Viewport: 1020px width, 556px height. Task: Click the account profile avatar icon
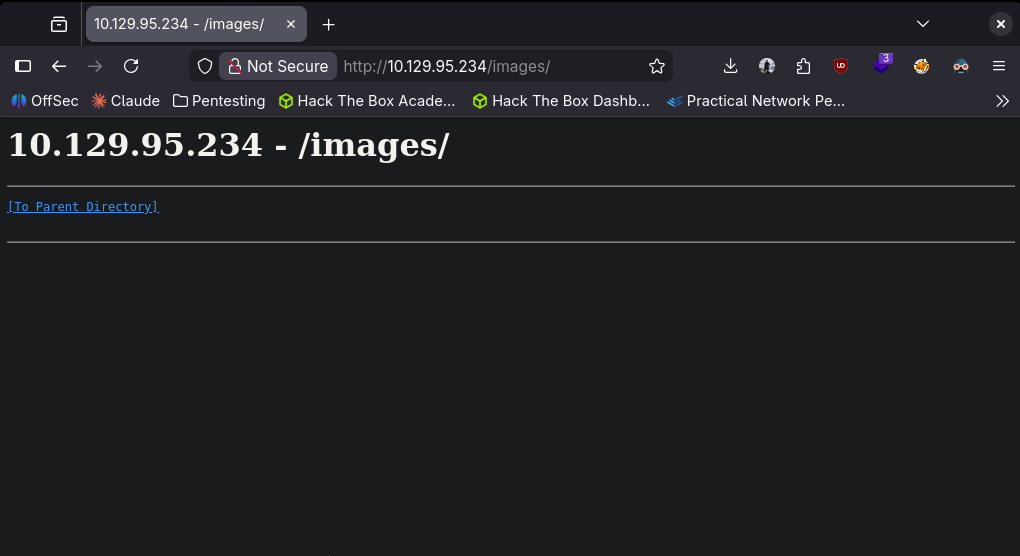[x=767, y=66]
